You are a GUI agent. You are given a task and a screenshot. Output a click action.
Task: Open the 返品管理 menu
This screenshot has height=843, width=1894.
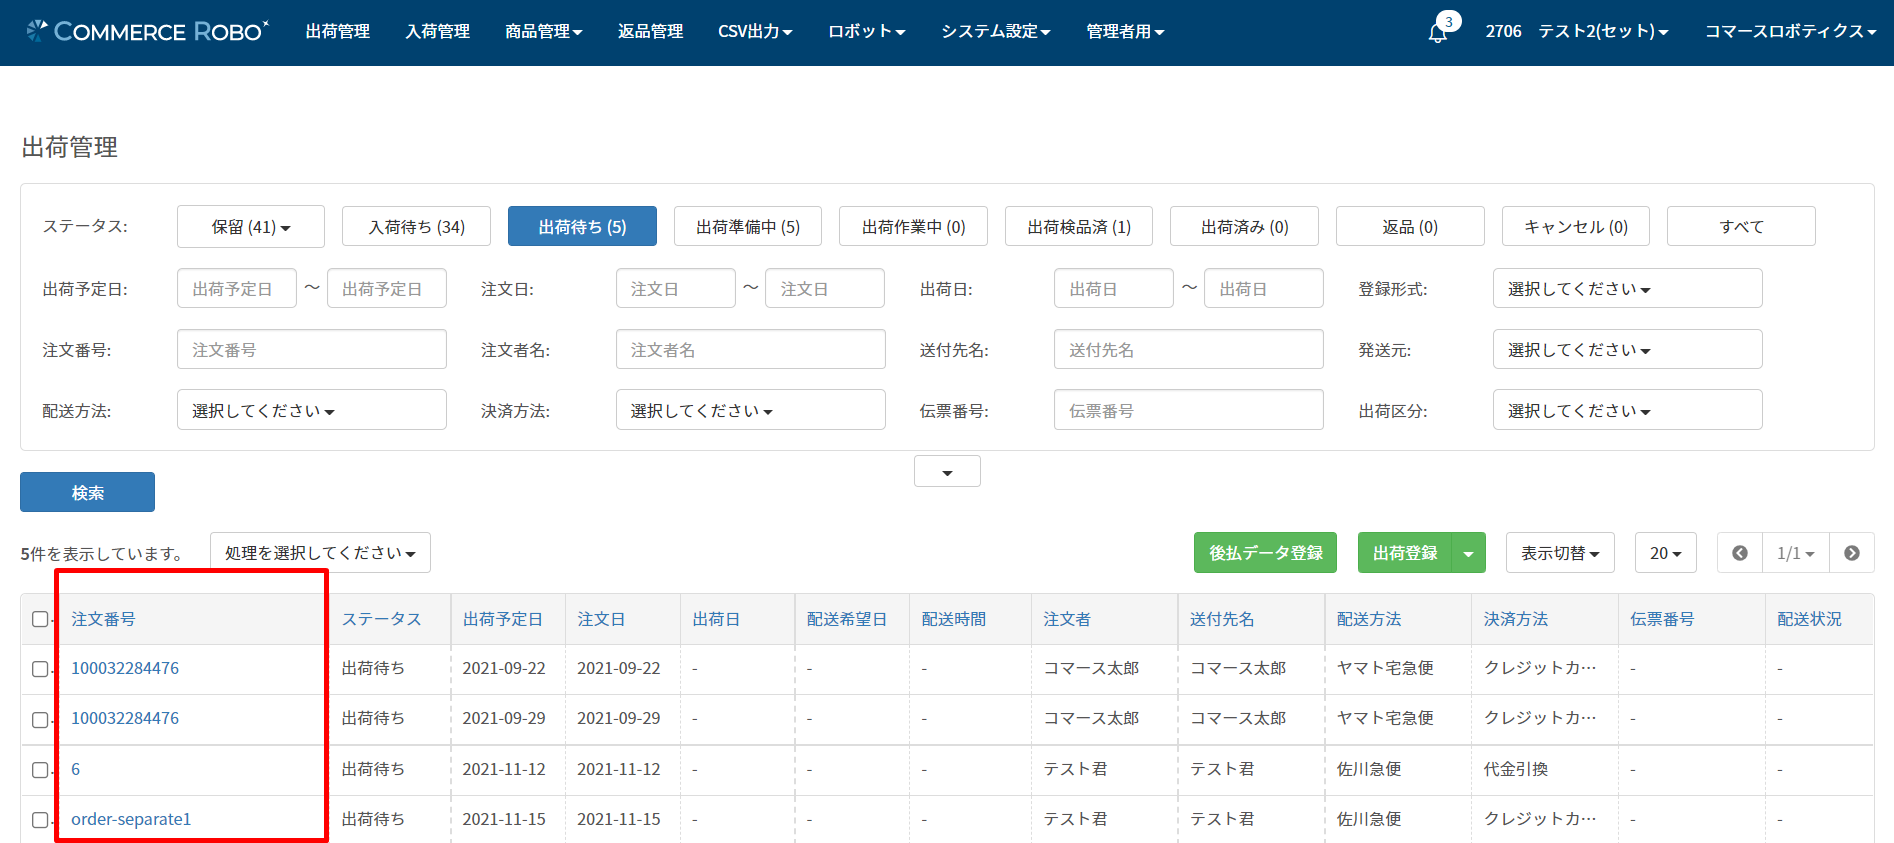[650, 32]
